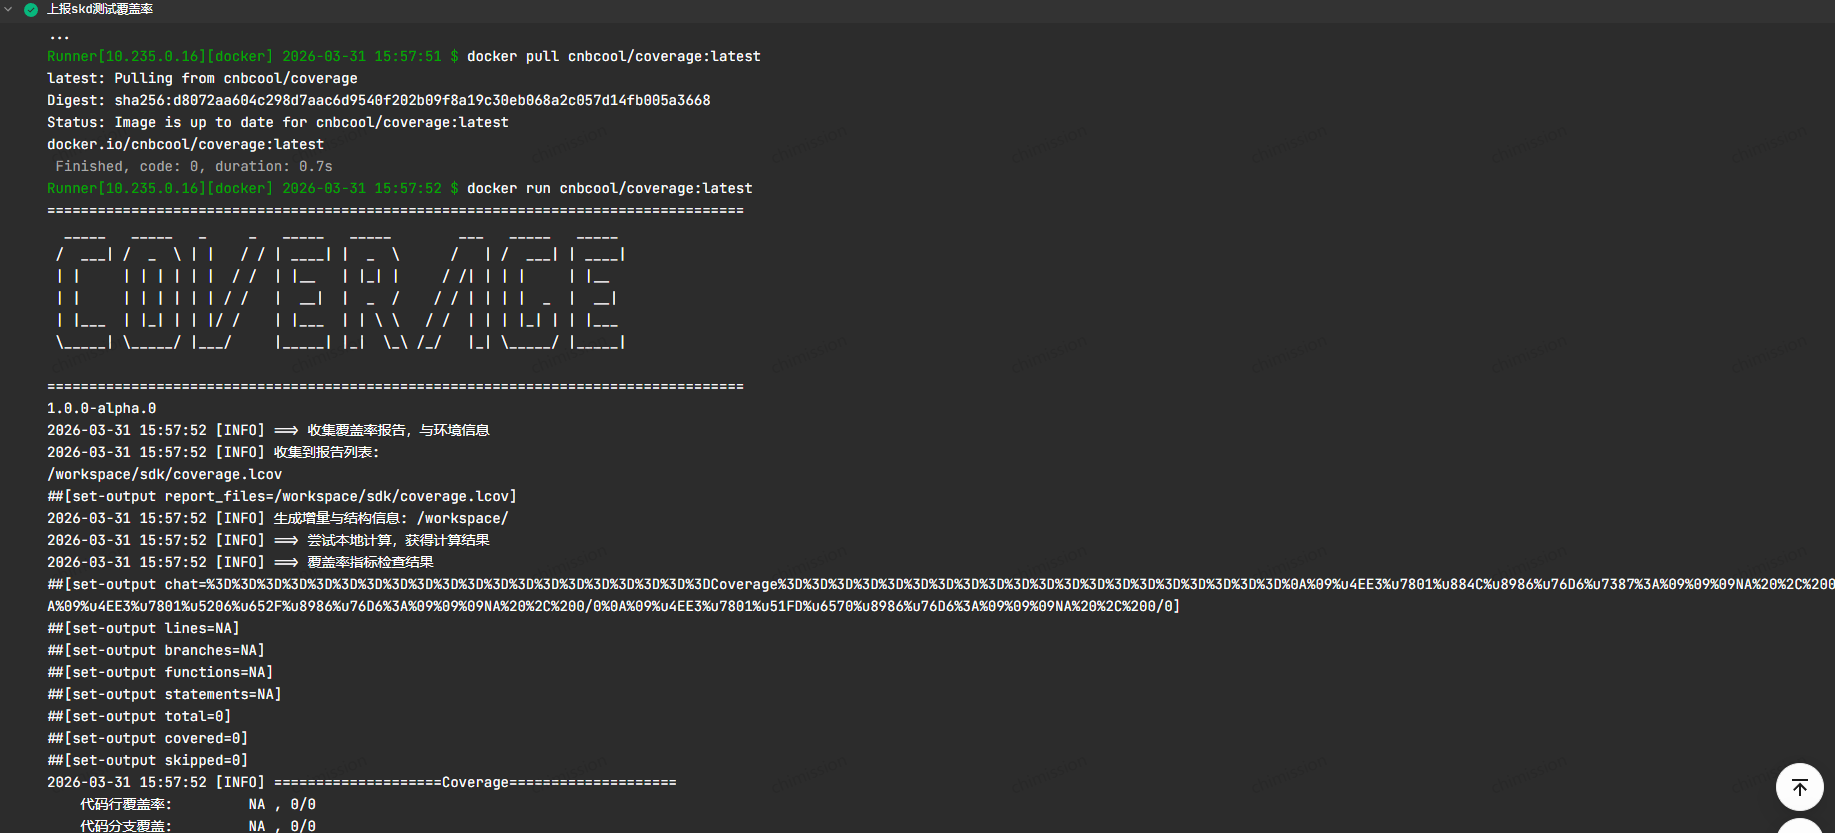Click the set-output functions=NA line

[160, 673]
